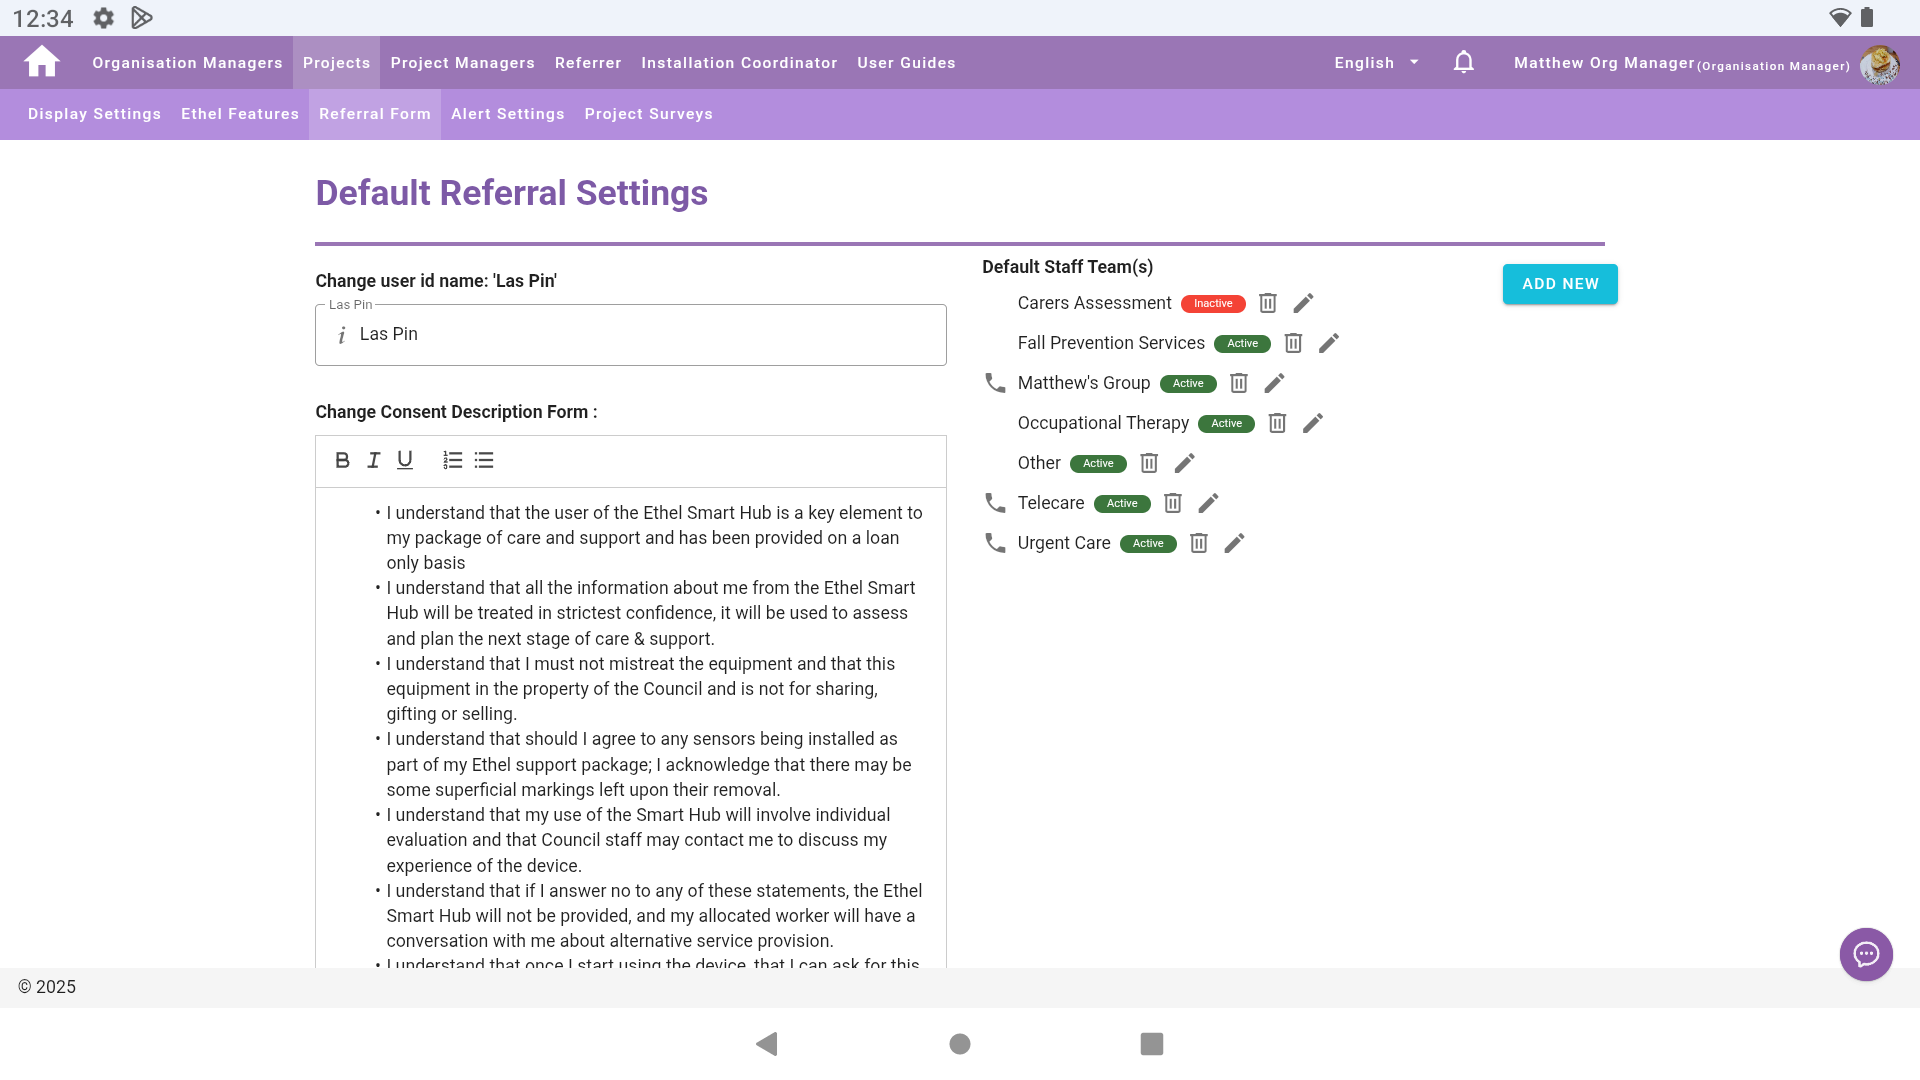Open Project Managers menu

tap(462, 62)
